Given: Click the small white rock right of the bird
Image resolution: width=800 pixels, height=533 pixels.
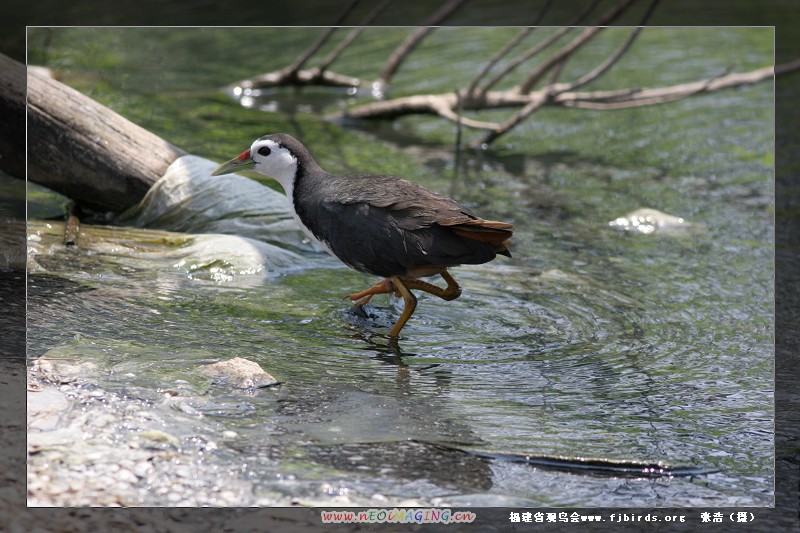Looking at the screenshot, I should pos(648,221).
